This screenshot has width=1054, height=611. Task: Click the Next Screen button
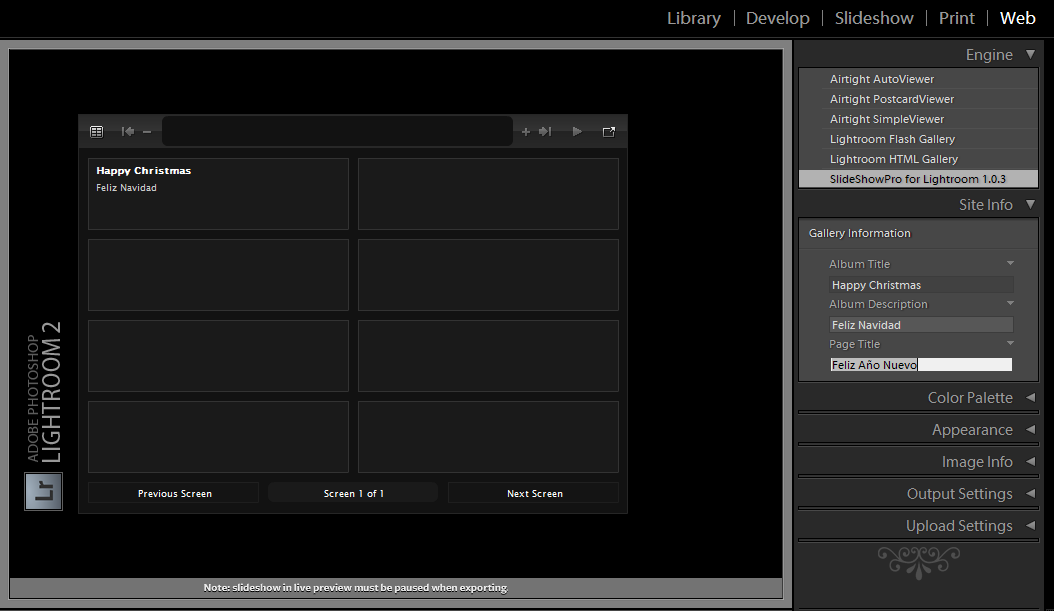pyautogui.click(x=534, y=493)
